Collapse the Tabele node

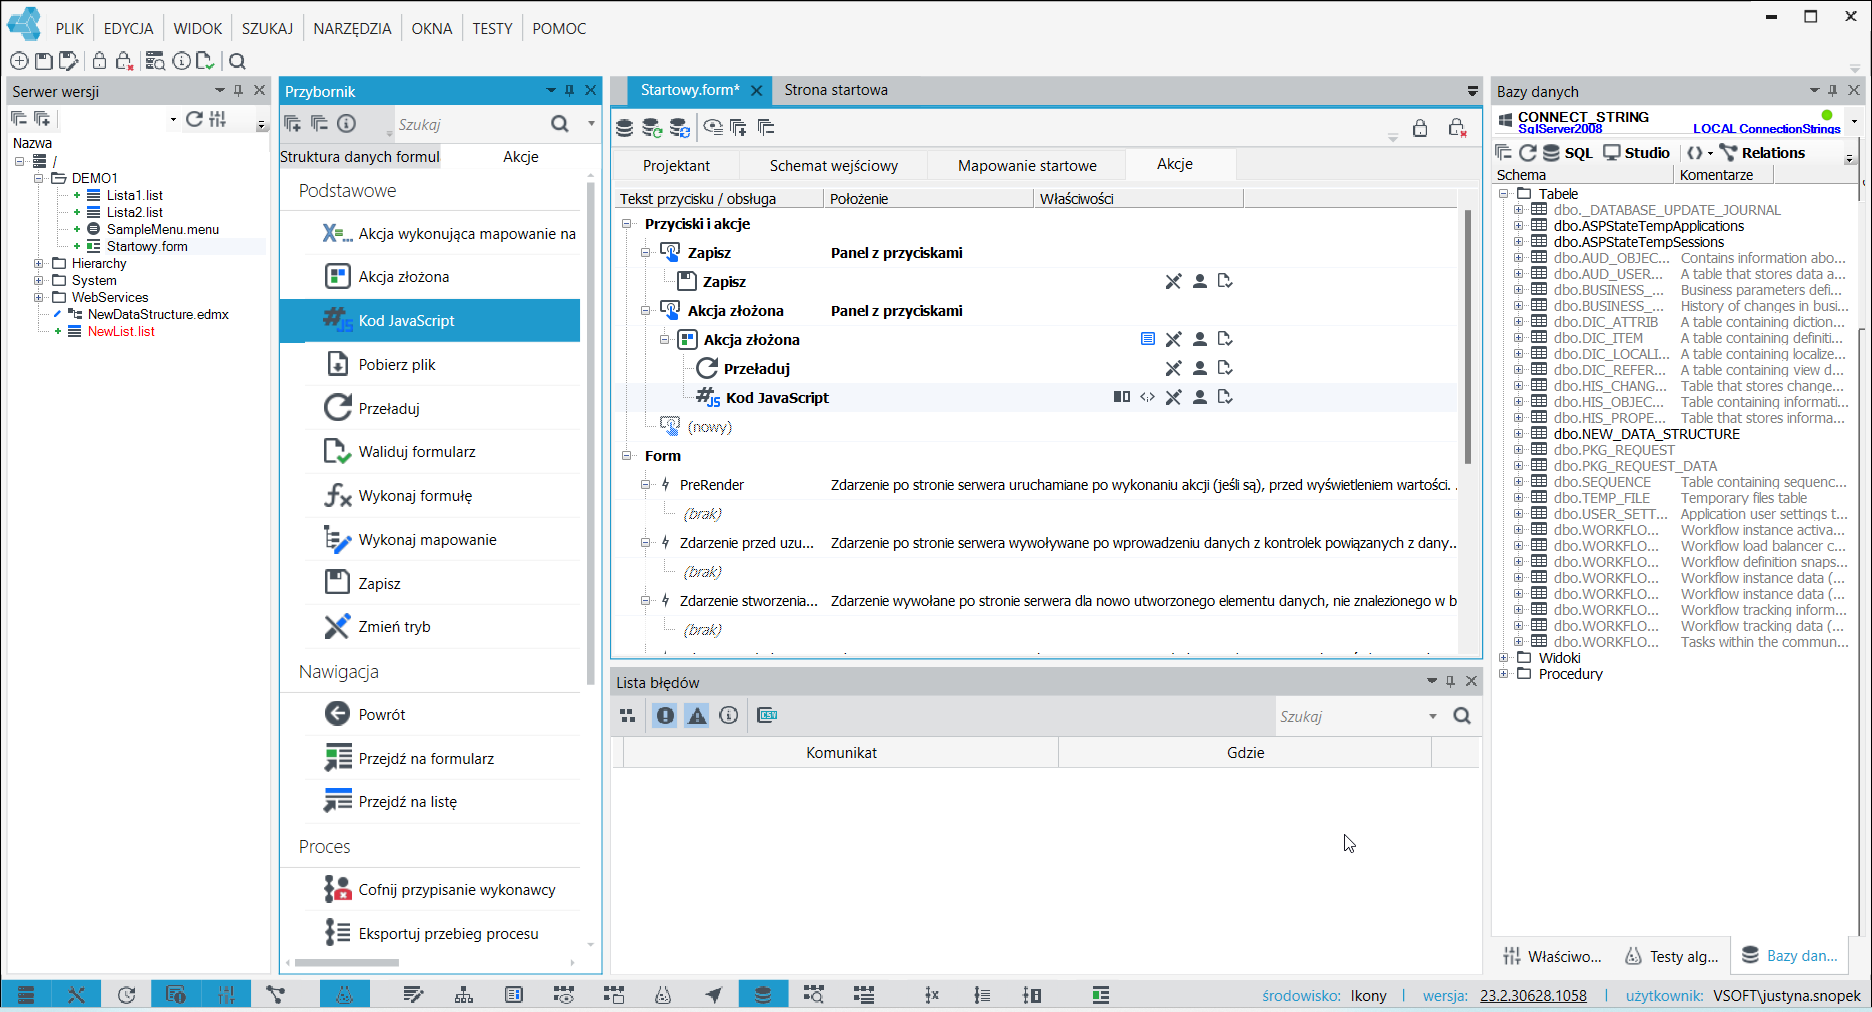(x=1503, y=194)
